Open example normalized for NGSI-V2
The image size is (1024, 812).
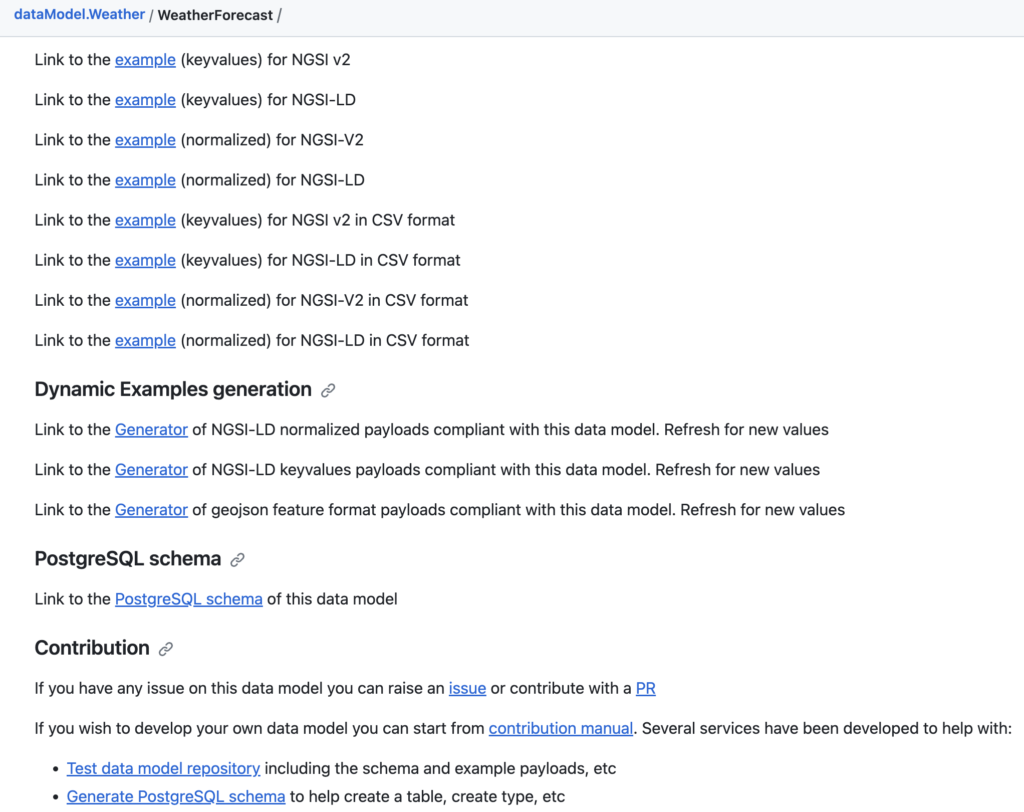pyautogui.click(x=145, y=140)
